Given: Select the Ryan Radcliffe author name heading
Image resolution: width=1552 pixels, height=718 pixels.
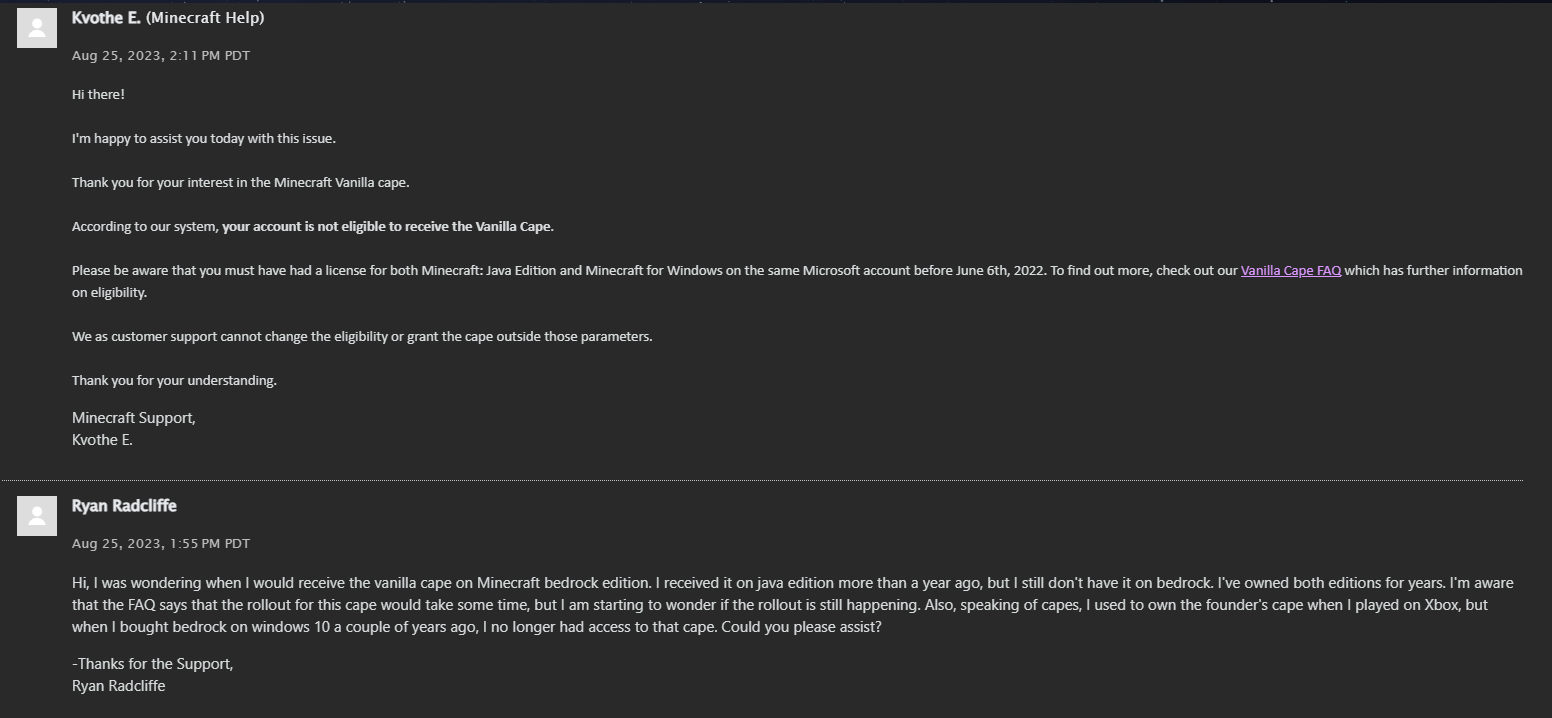Looking at the screenshot, I should click(x=124, y=506).
